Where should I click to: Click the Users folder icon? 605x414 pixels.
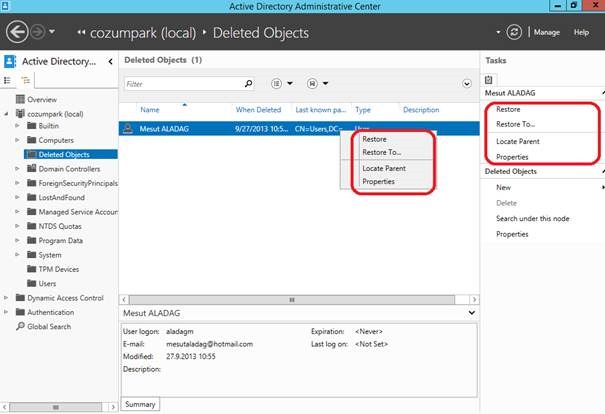point(32,283)
